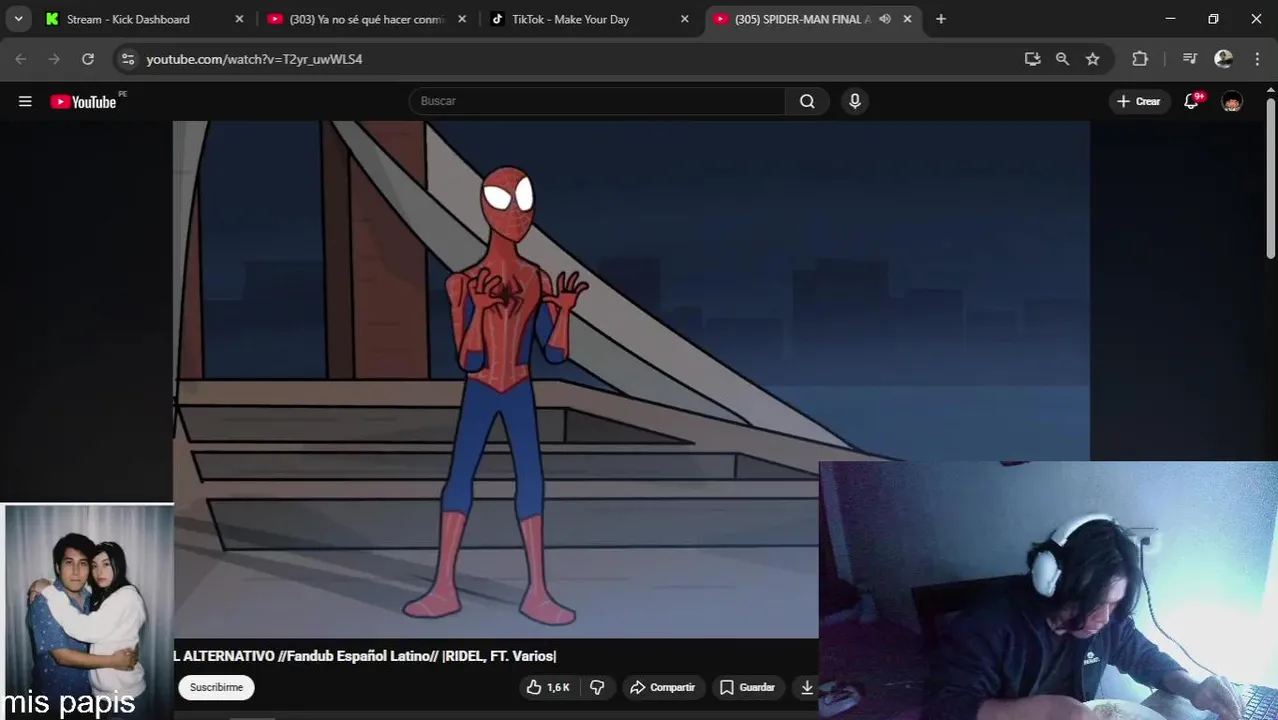
Task: Open the Crear button
Action: (x=1139, y=101)
